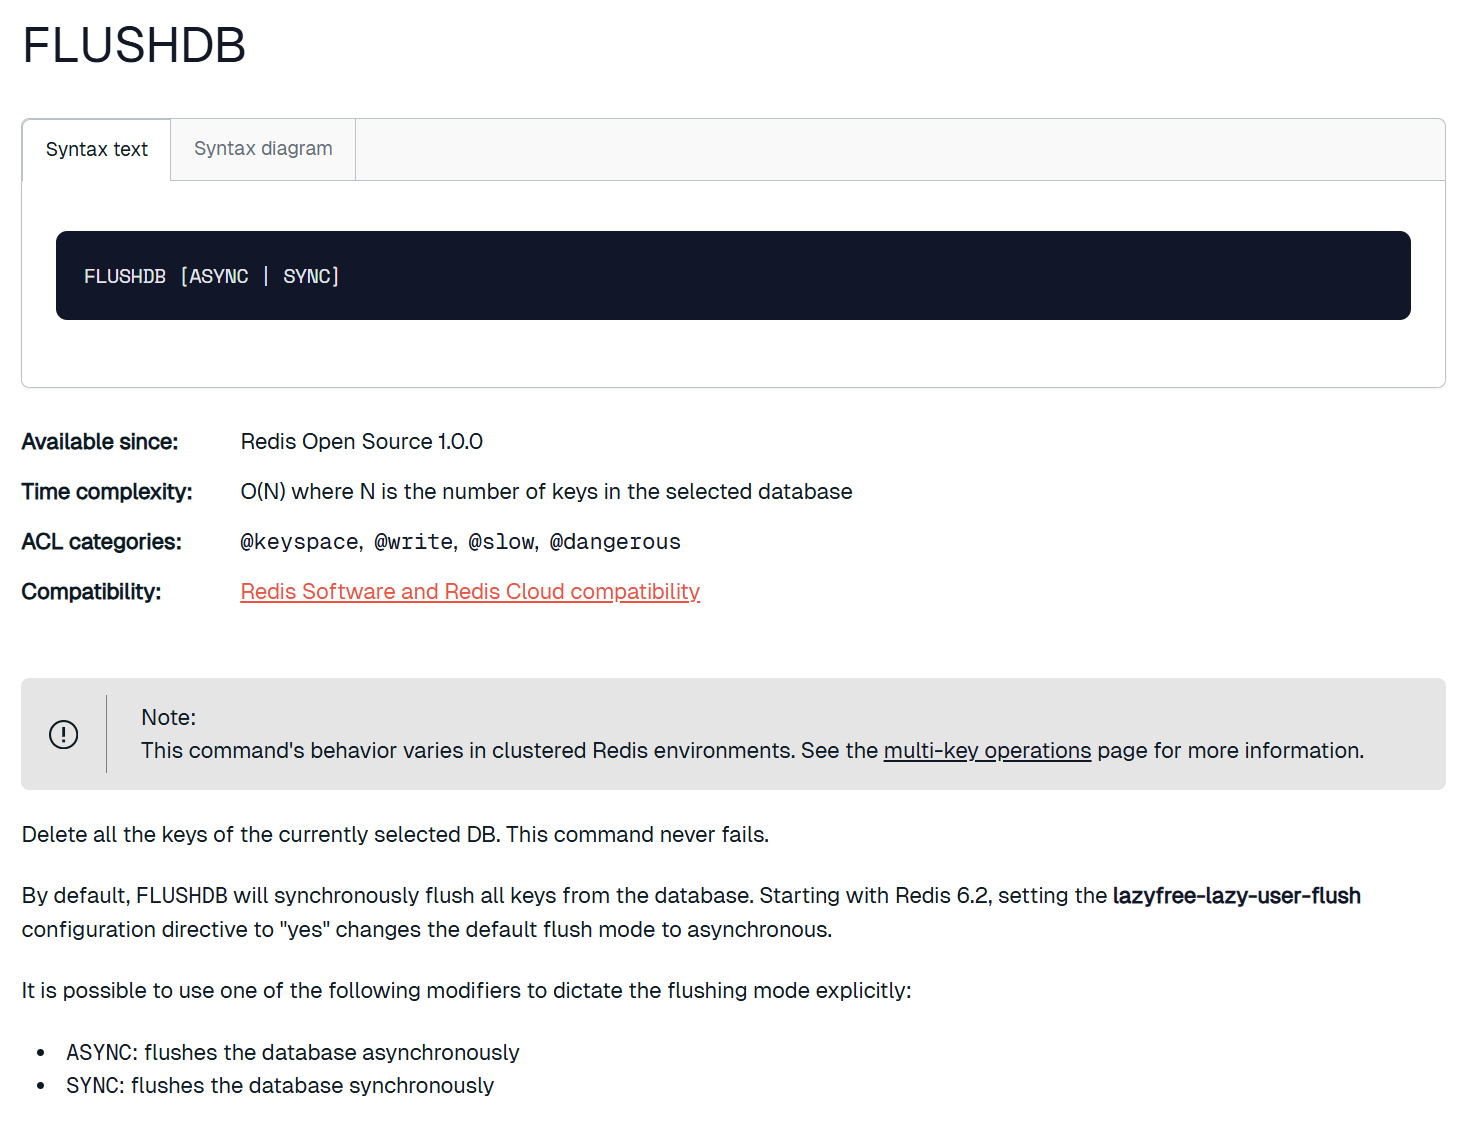This screenshot has width=1470, height=1139.
Task: Switch to the Syntax diagram tab
Action: (263, 149)
